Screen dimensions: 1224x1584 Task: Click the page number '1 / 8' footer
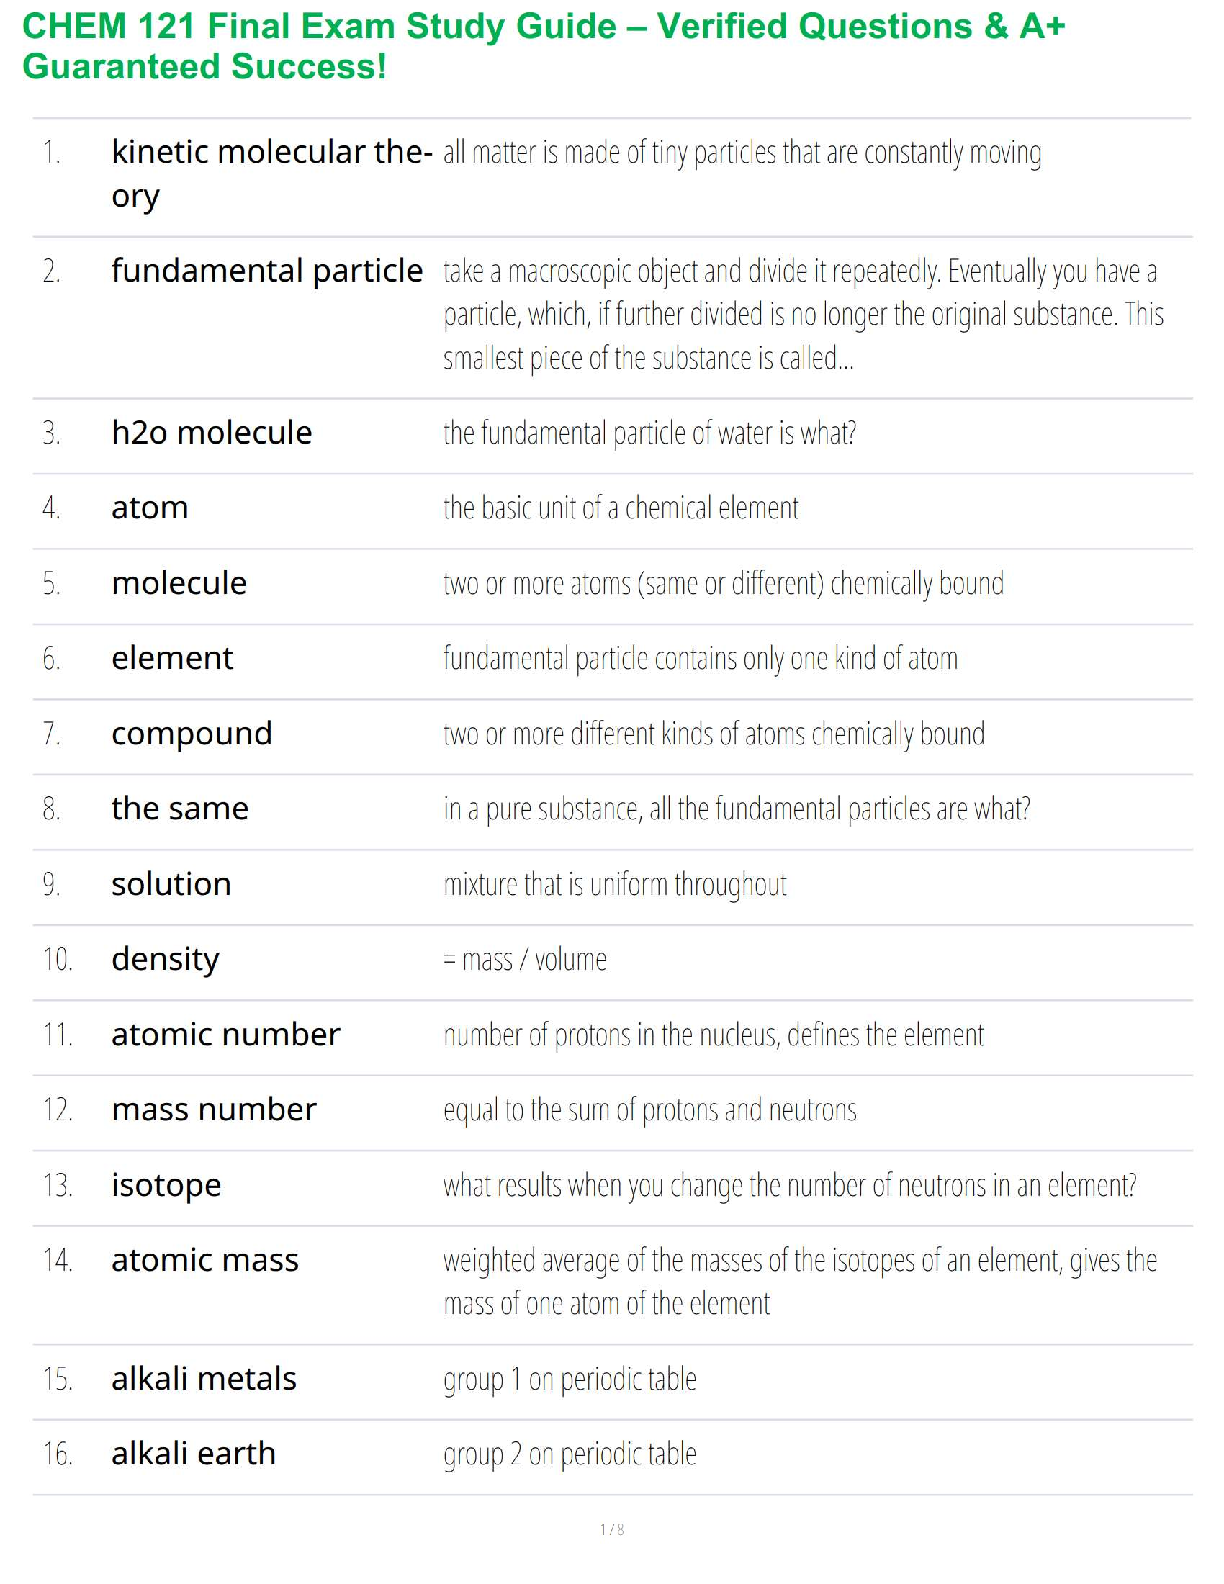pos(612,1529)
